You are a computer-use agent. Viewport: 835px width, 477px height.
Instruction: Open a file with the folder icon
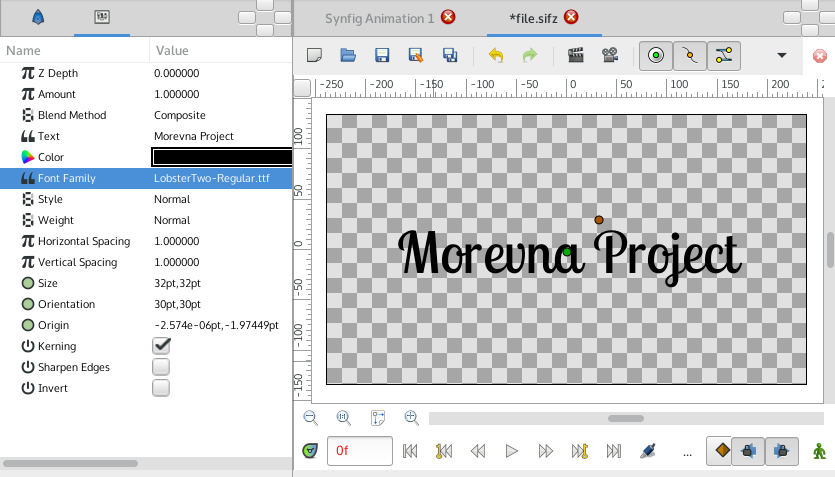[x=348, y=55]
